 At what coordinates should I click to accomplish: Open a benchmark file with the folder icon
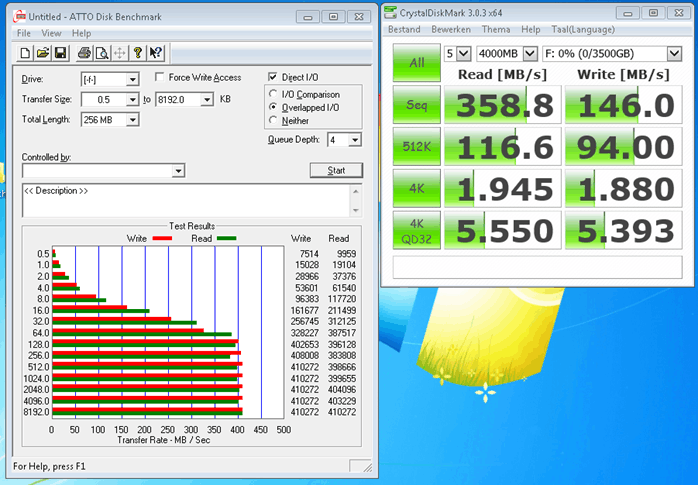pyautogui.click(x=44, y=53)
